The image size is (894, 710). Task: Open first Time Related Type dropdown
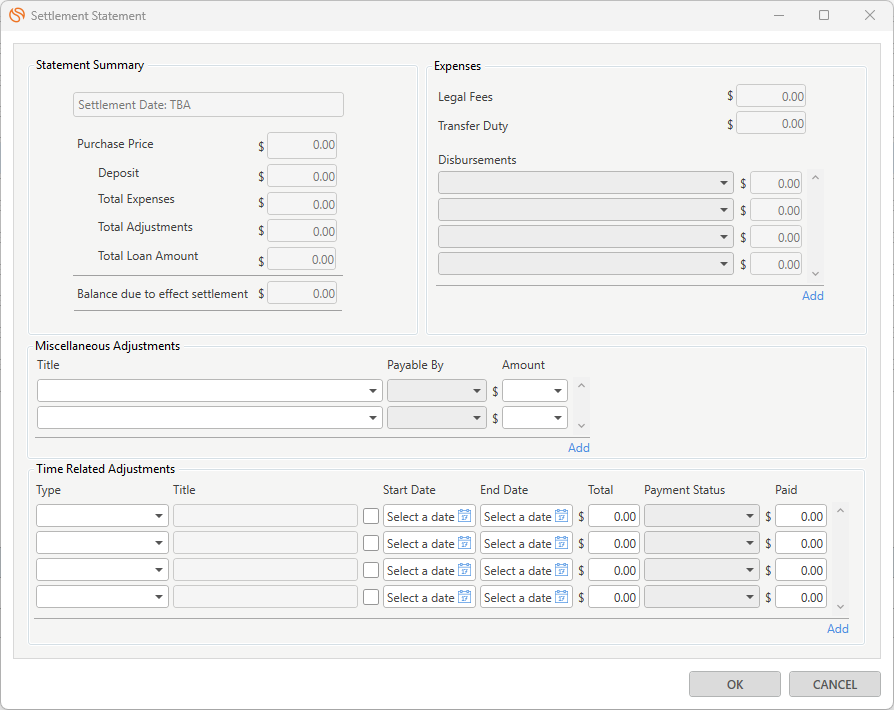102,516
